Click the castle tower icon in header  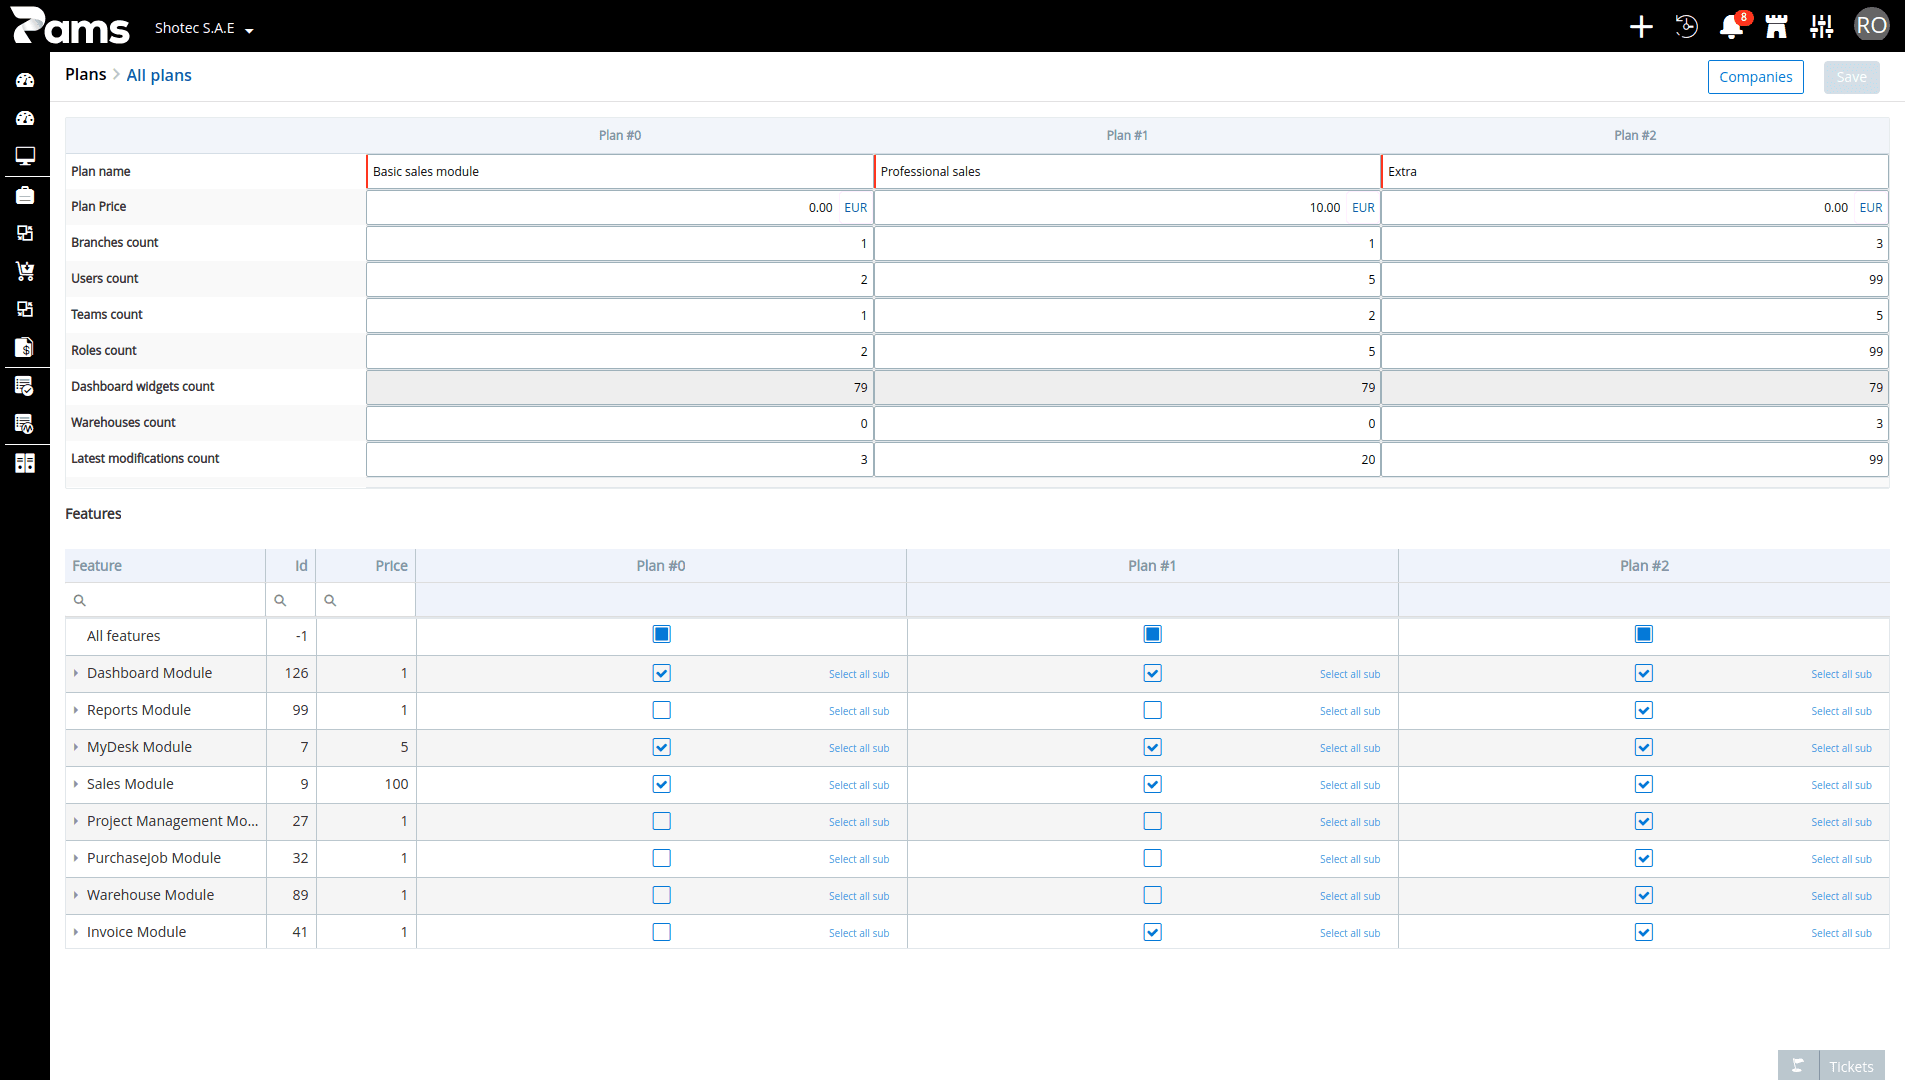pos(1777,27)
